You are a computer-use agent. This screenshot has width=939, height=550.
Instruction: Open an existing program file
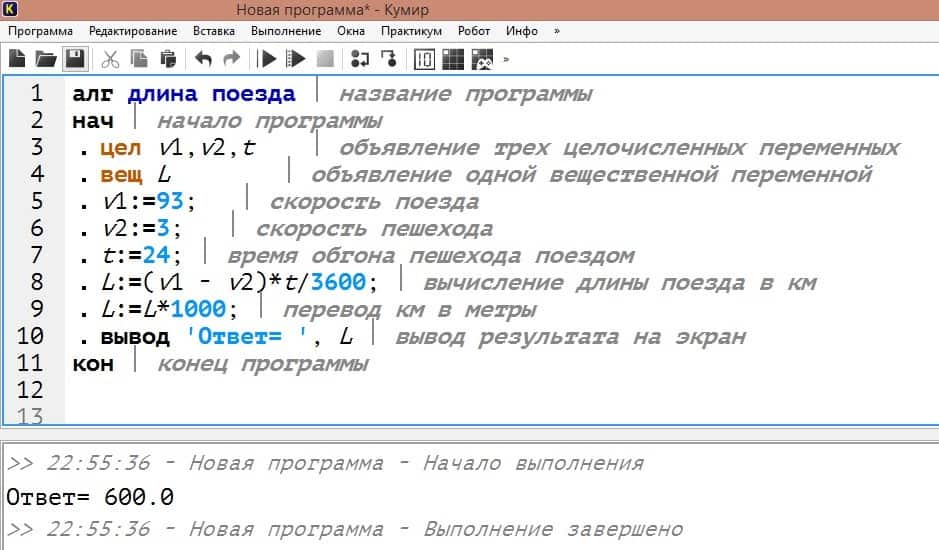[46, 59]
